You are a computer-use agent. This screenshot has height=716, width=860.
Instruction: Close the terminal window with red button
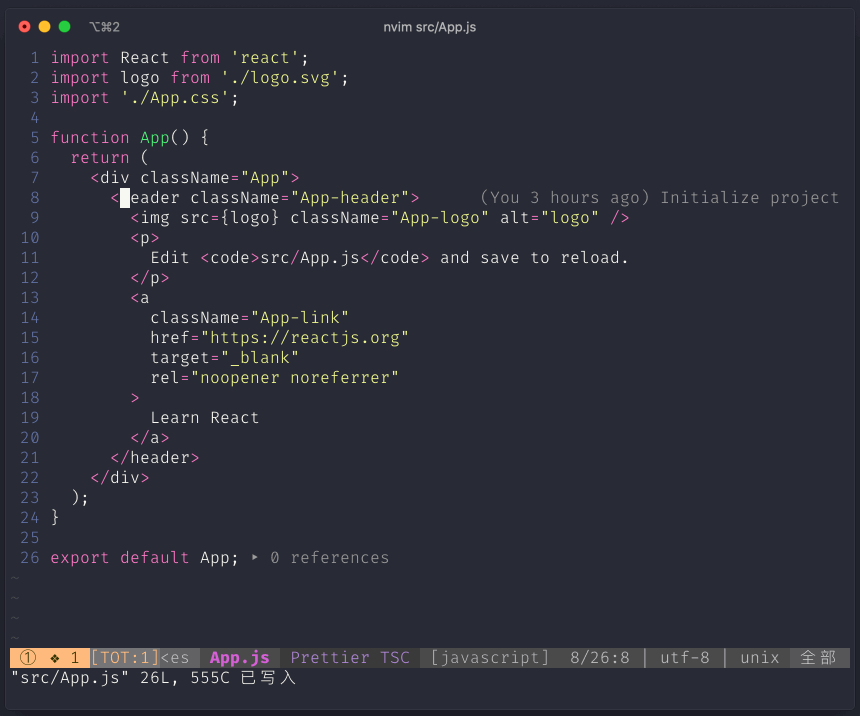click(25, 27)
